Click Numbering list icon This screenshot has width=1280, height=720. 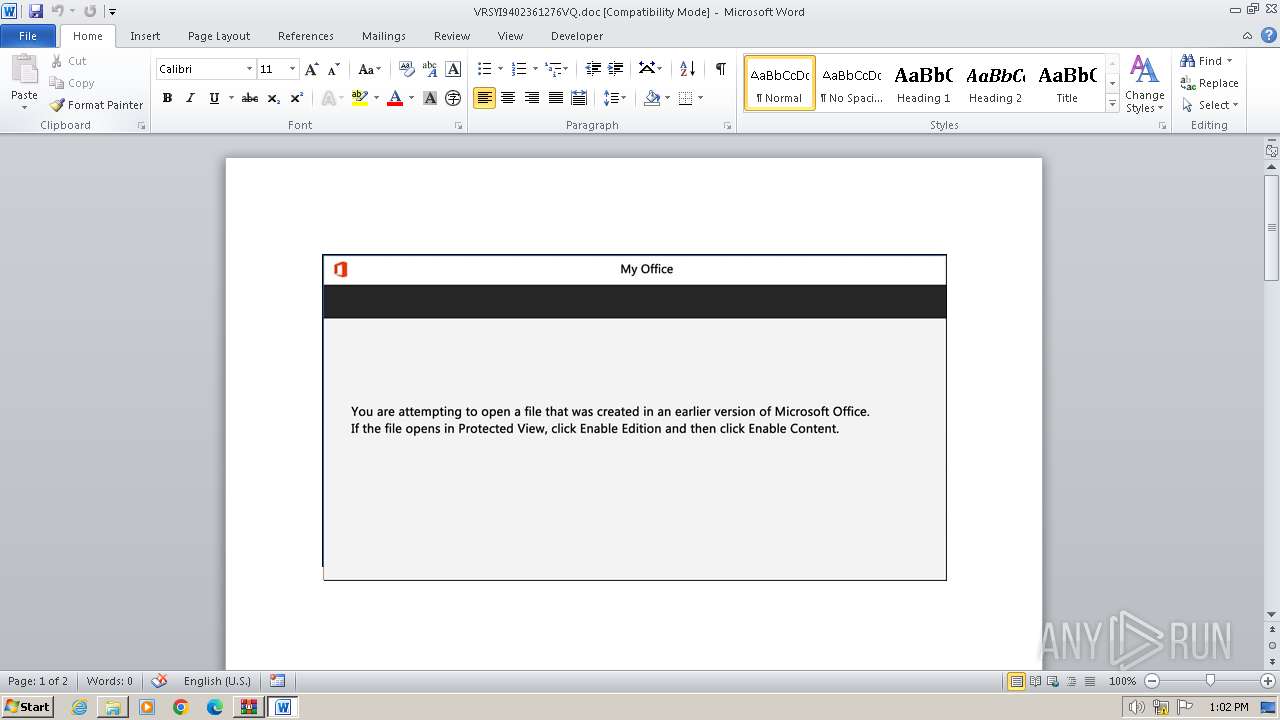(518, 69)
